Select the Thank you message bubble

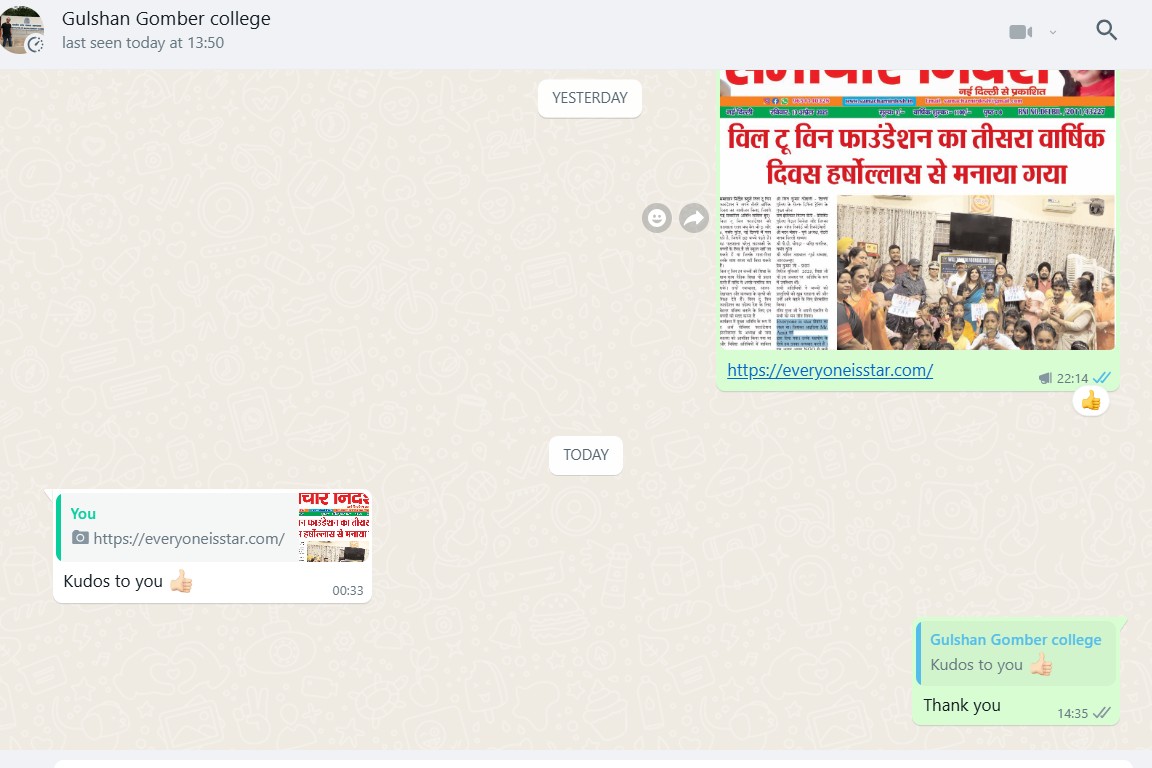962,705
